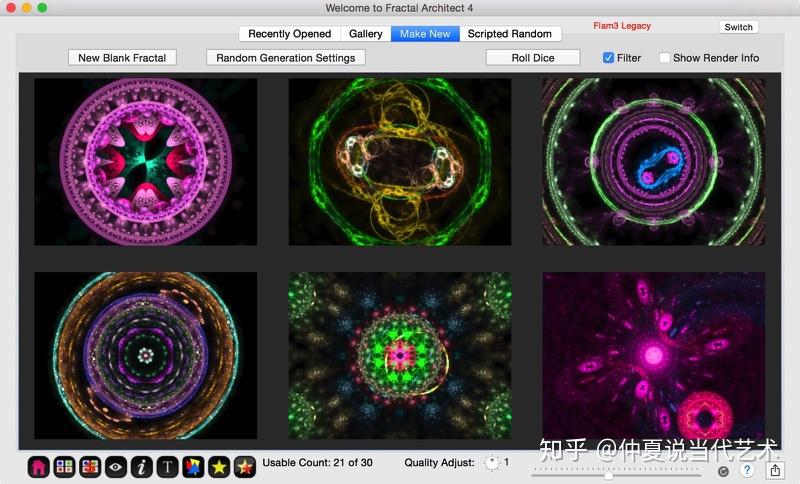Open the four-square grid icon
Image resolution: width=800 pixels, height=484 pixels.
tap(64, 466)
